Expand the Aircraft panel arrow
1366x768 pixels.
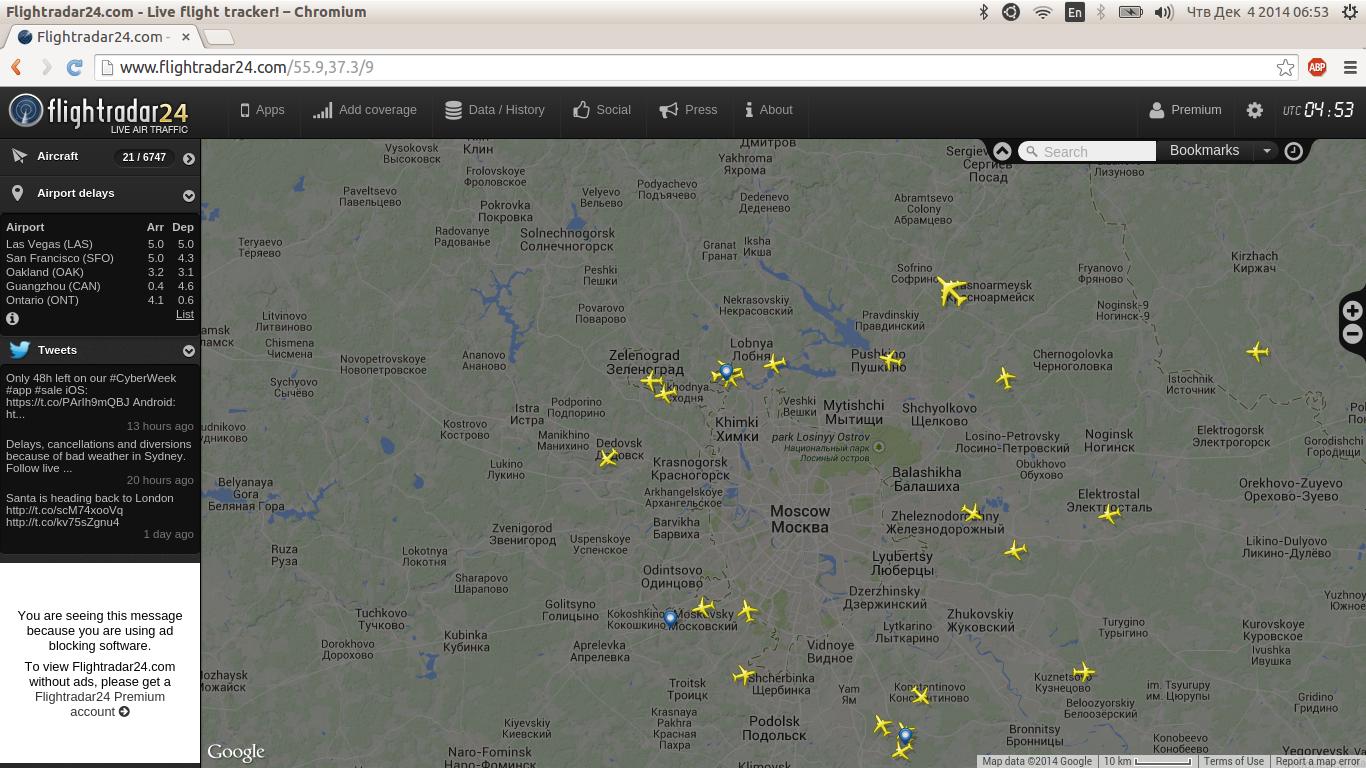point(189,158)
